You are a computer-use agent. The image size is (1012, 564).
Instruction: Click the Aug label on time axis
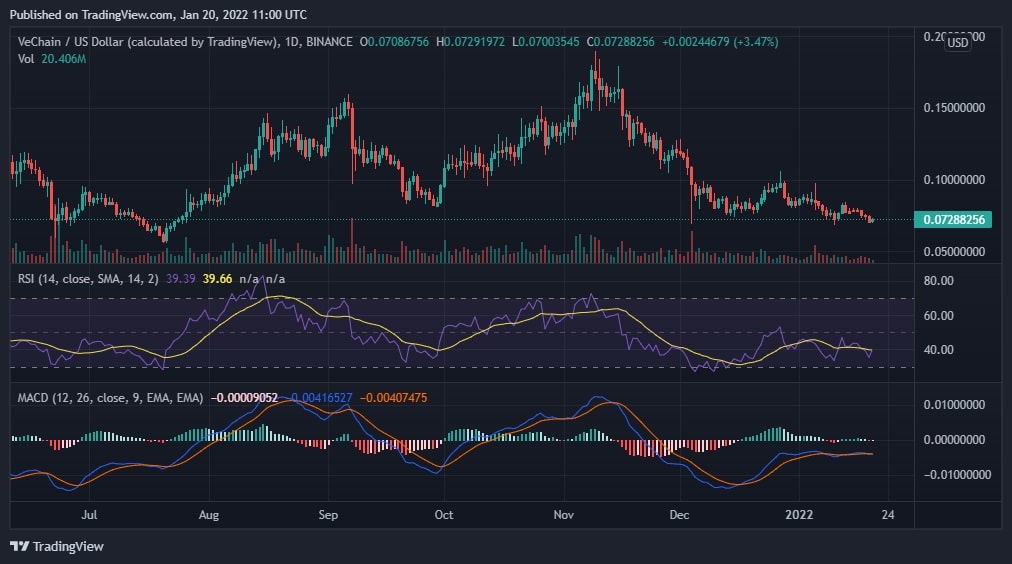[x=208, y=515]
